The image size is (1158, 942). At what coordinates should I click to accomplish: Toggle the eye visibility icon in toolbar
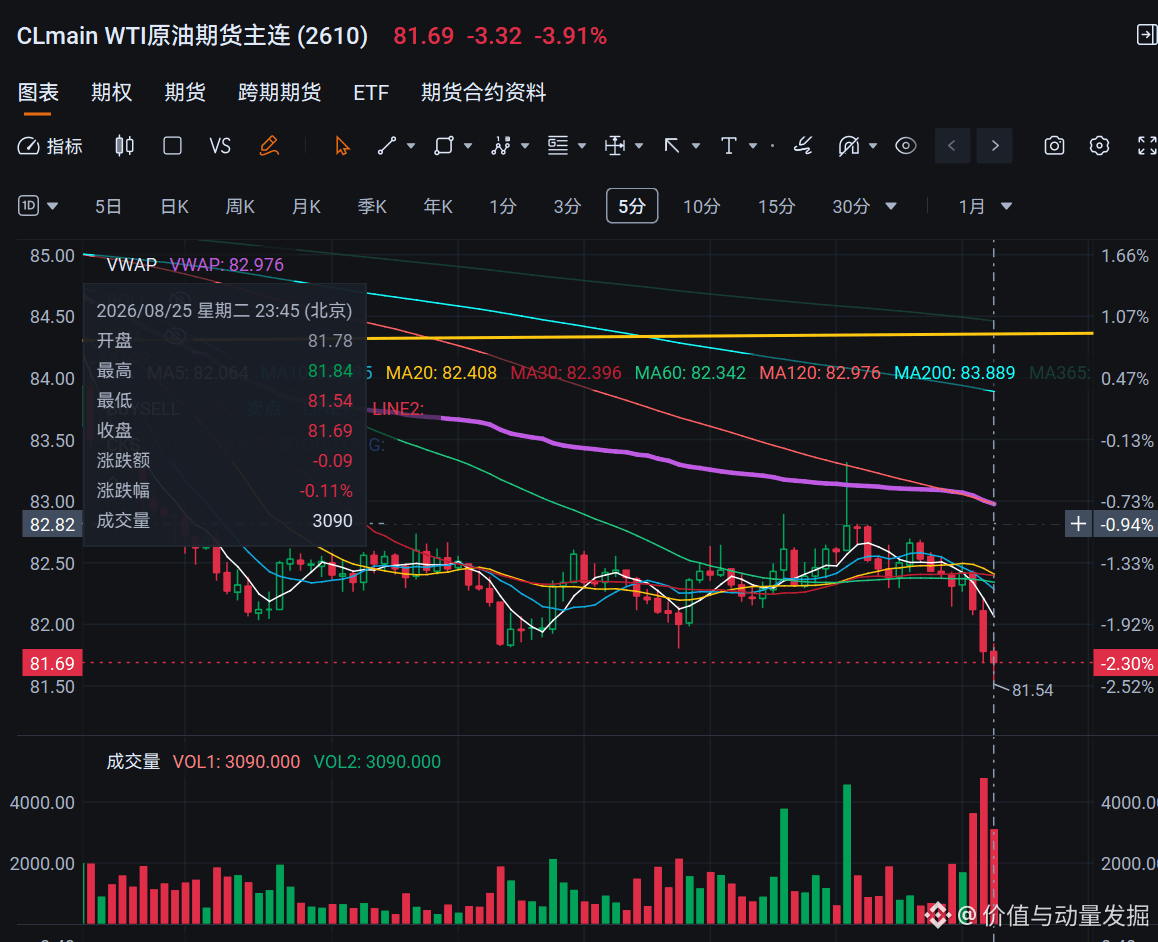pos(905,145)
